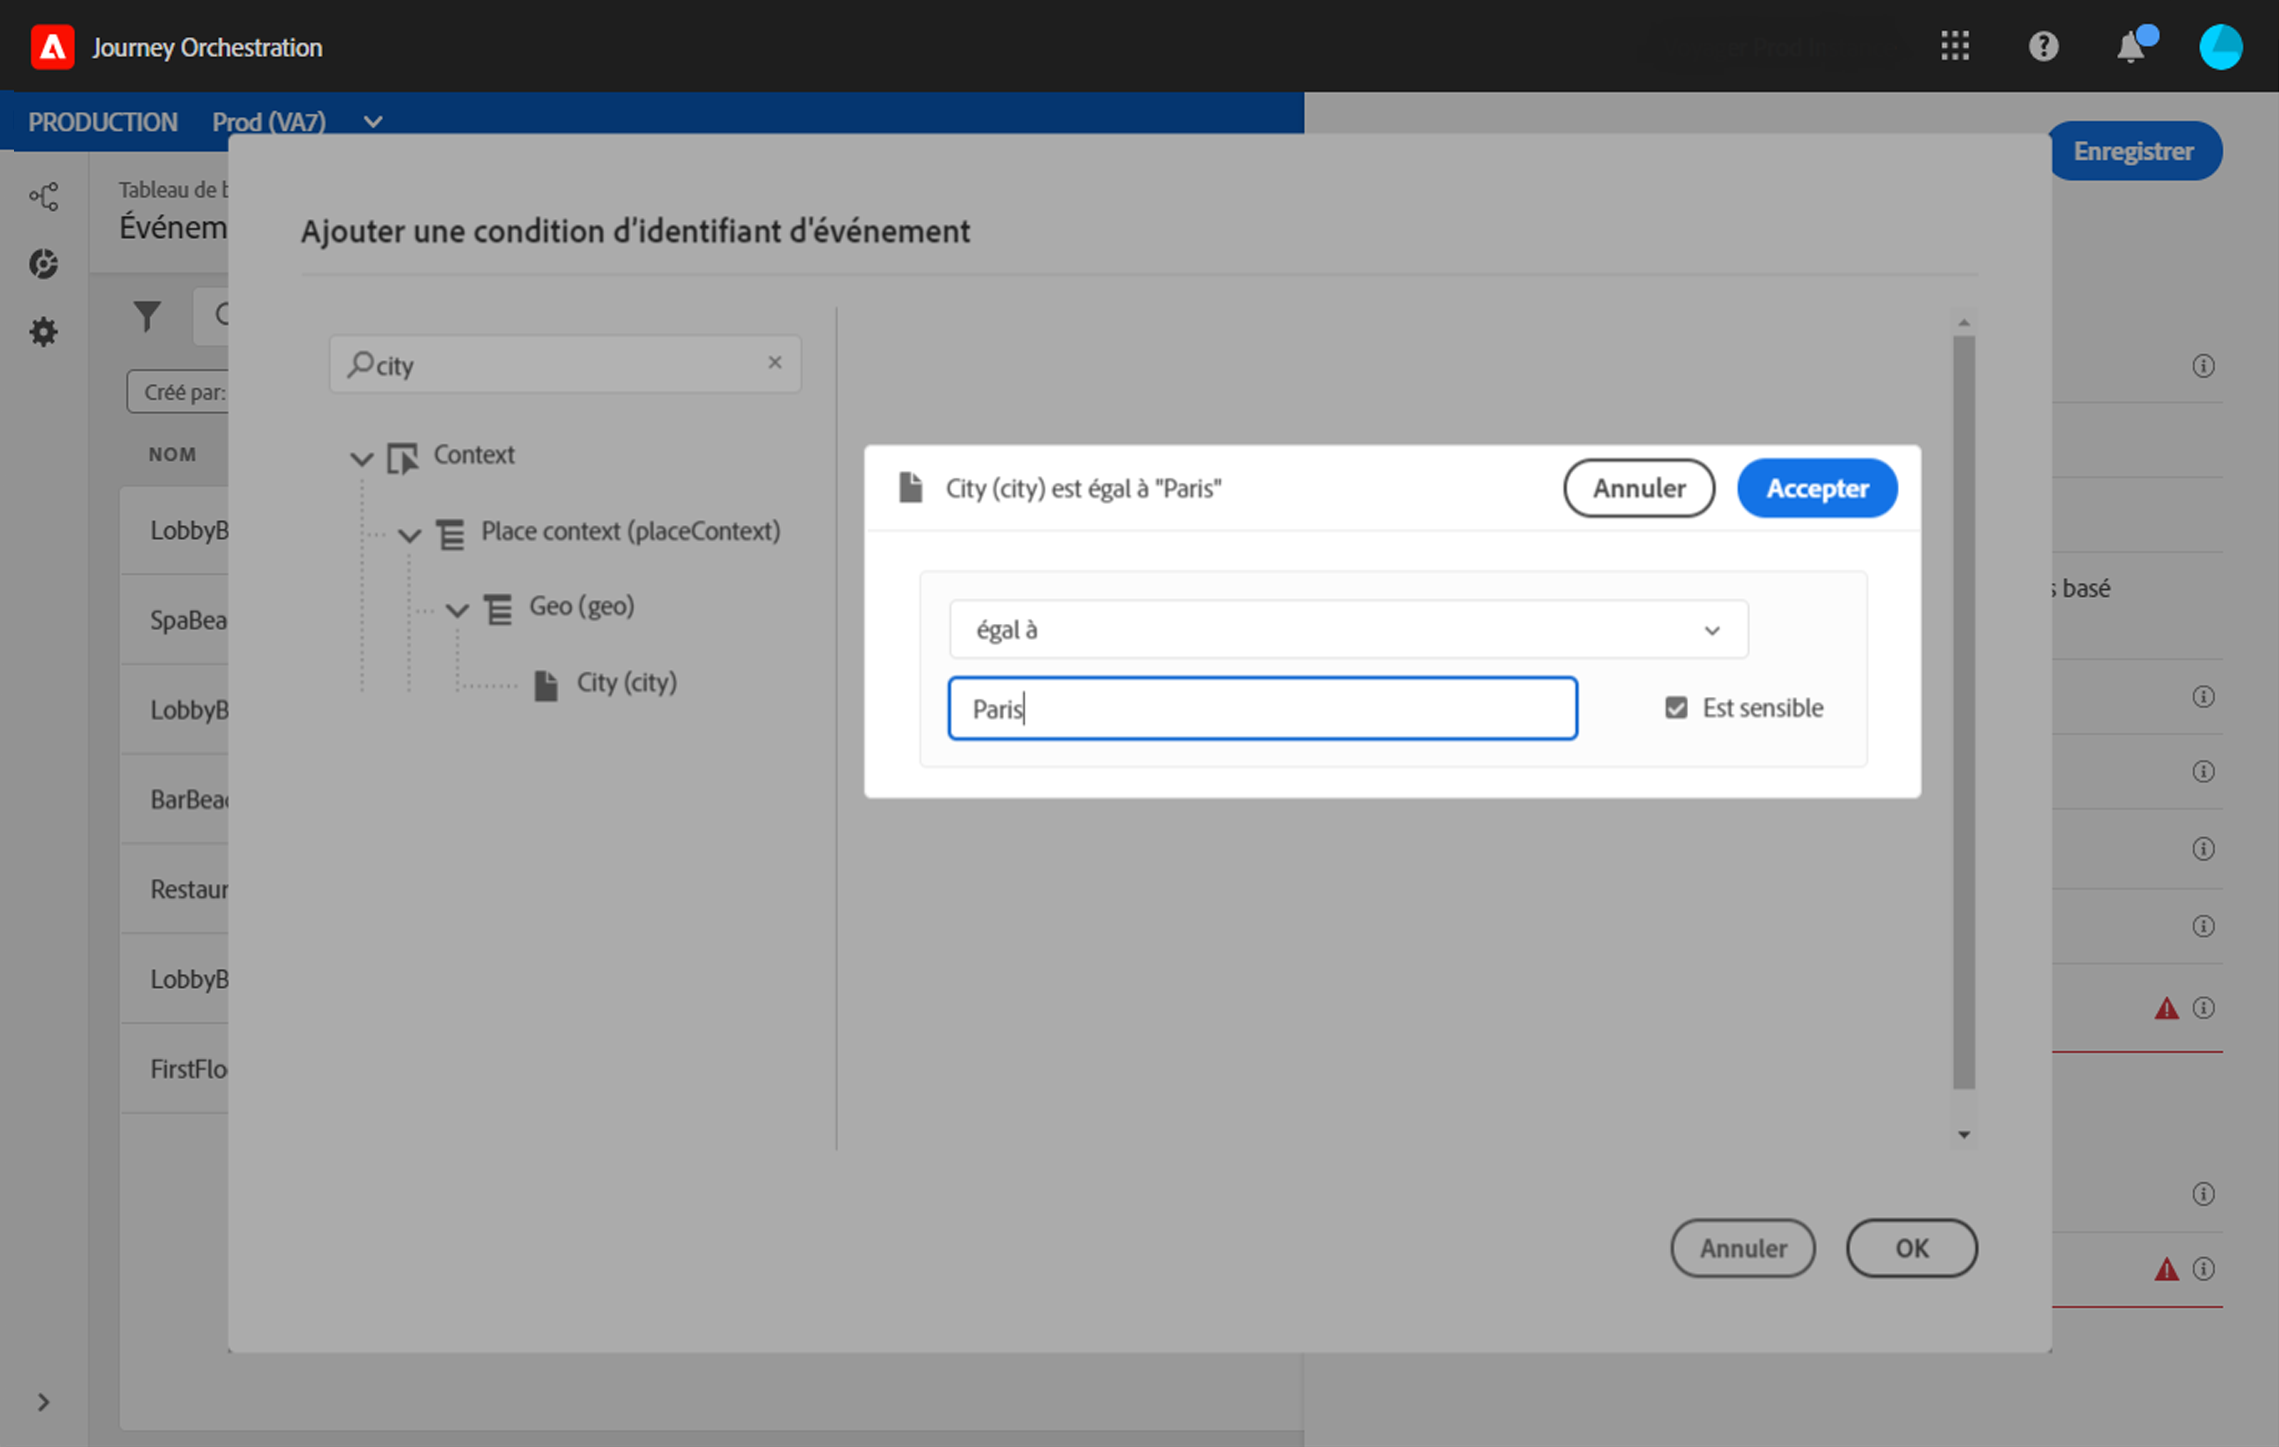
Task: Select City (city) field in tree
Action: (626, 683)
